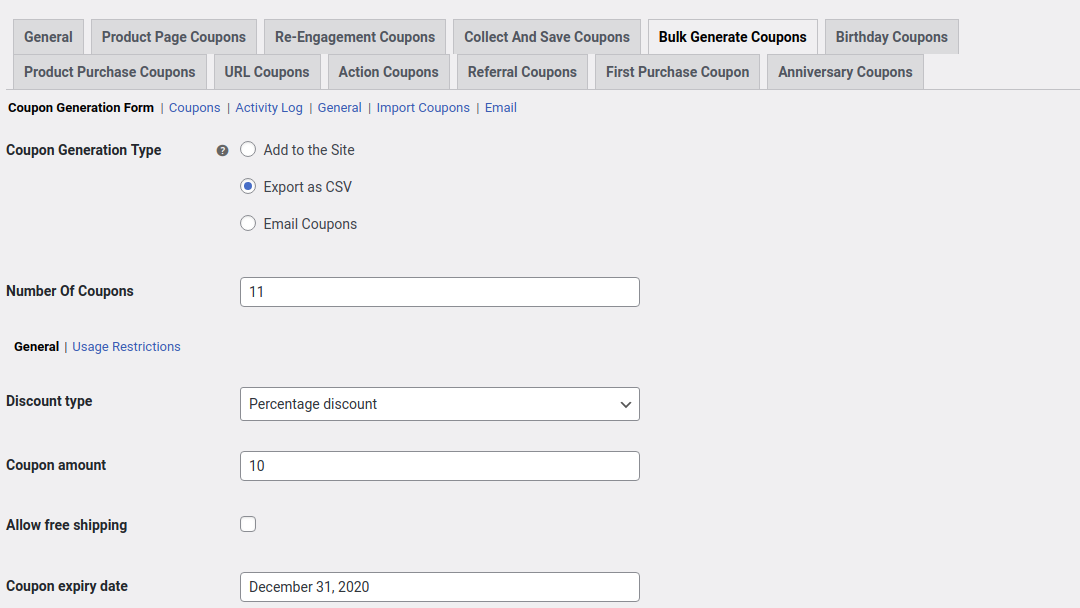This screenshot has height=608, width=1080.
Task: Select the Anniversary Coupons tab
Action: click(845, 71)
